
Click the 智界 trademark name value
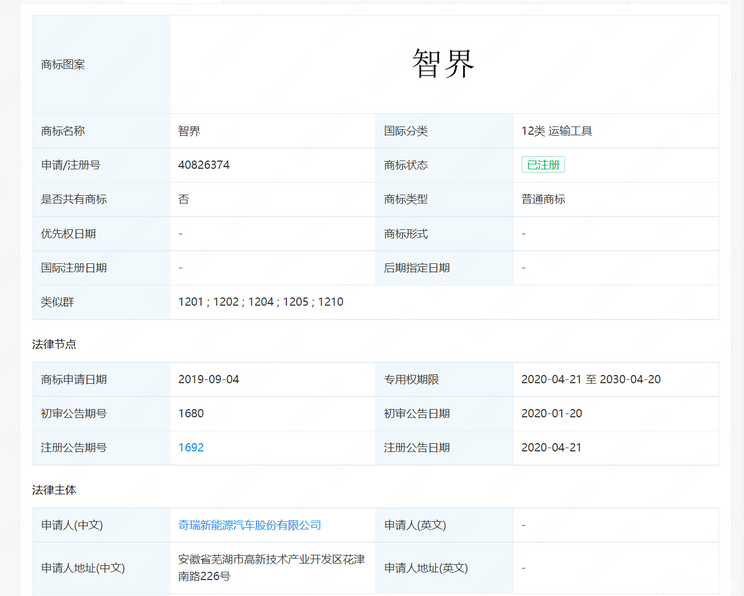point(189,131)
